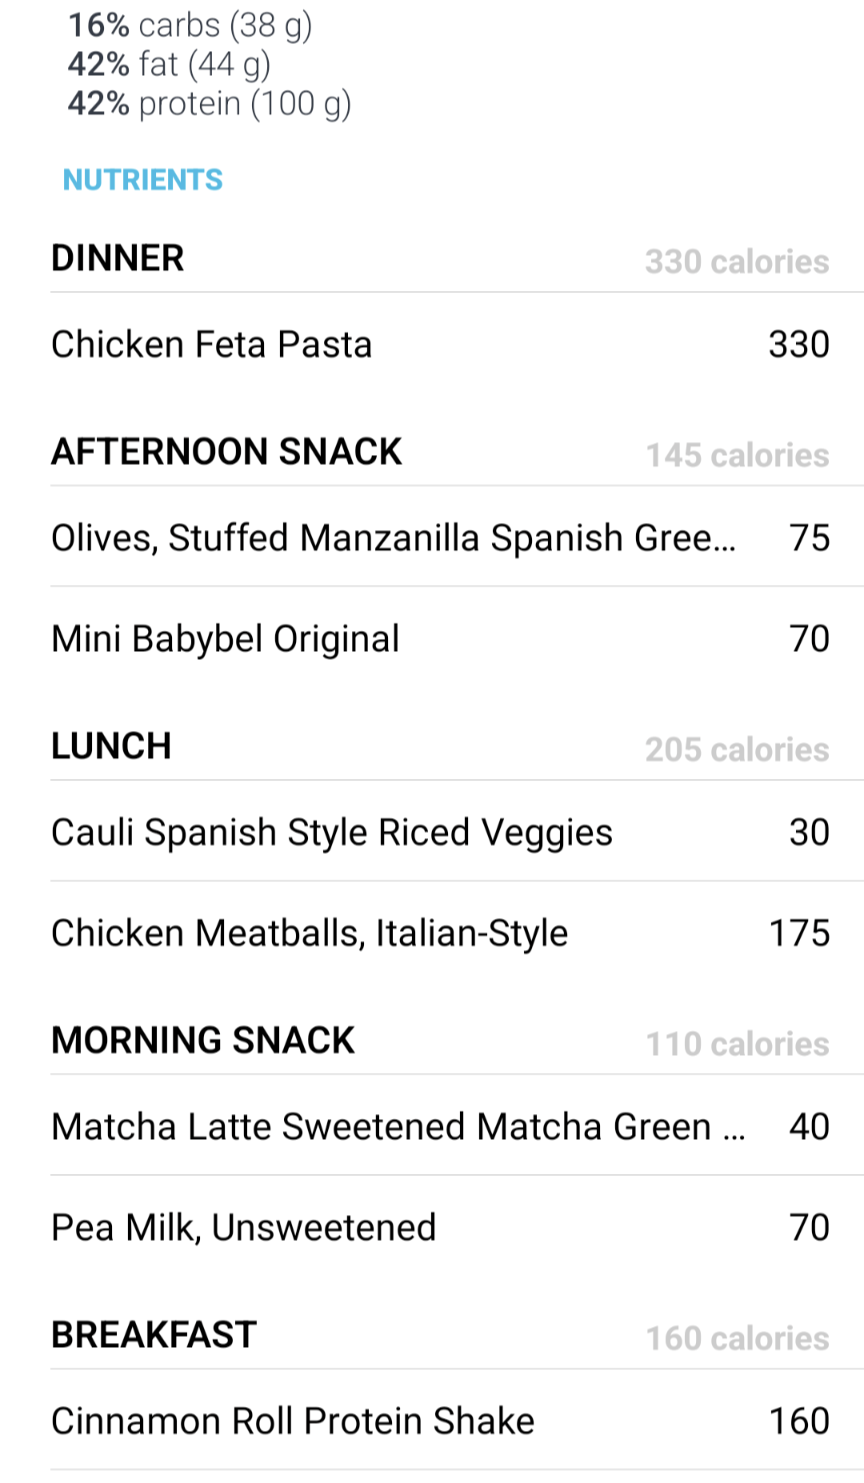
Task: Click the 160 calories breakfast total
Action: (737, 1338)
